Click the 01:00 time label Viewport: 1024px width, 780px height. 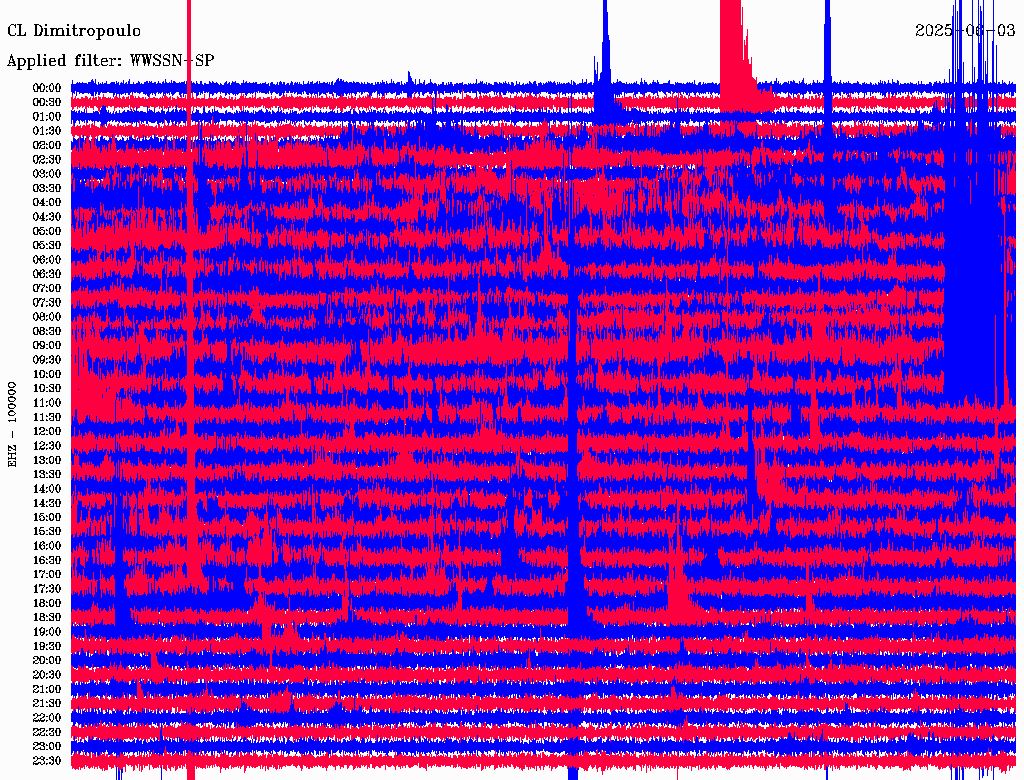47,117
